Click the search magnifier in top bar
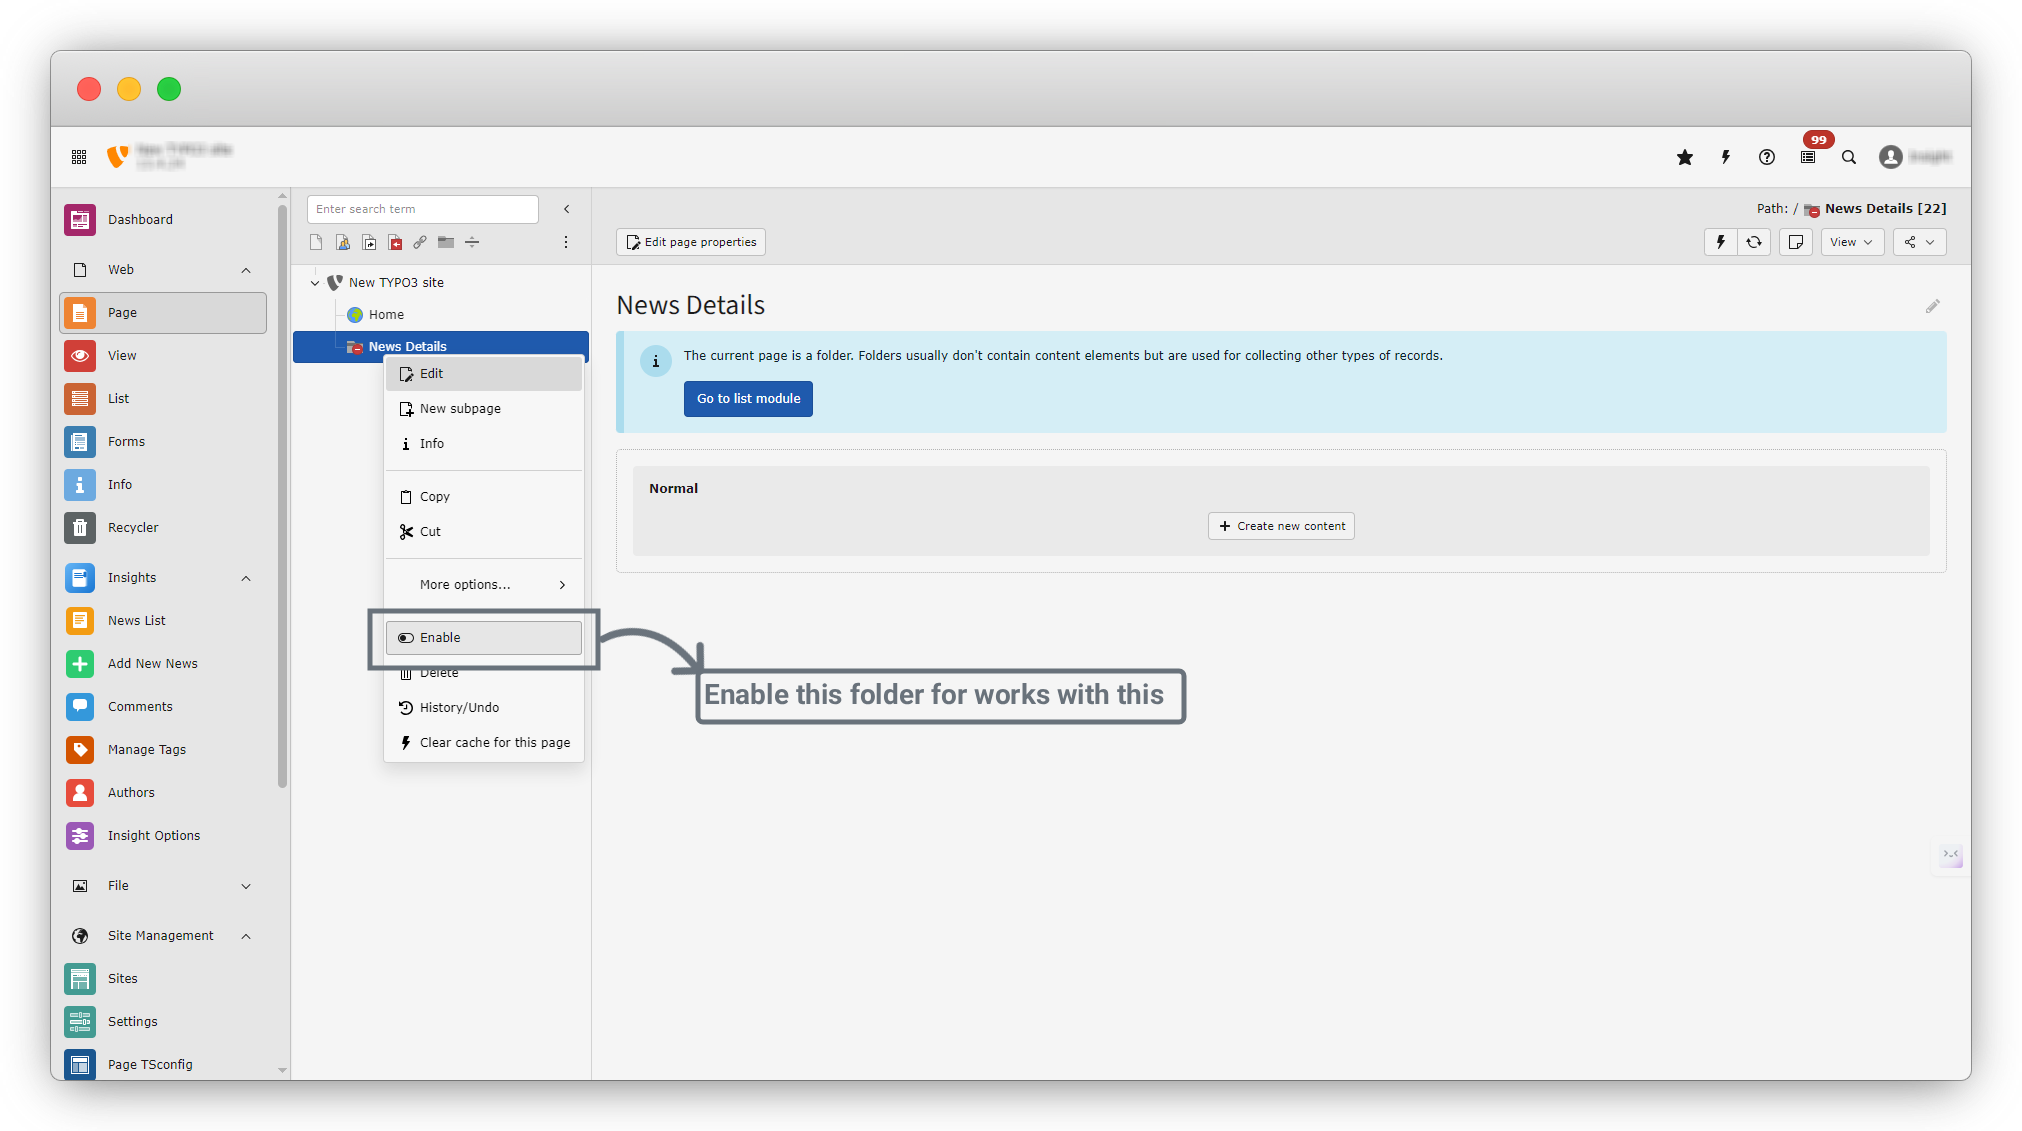 coord(1849,157)
